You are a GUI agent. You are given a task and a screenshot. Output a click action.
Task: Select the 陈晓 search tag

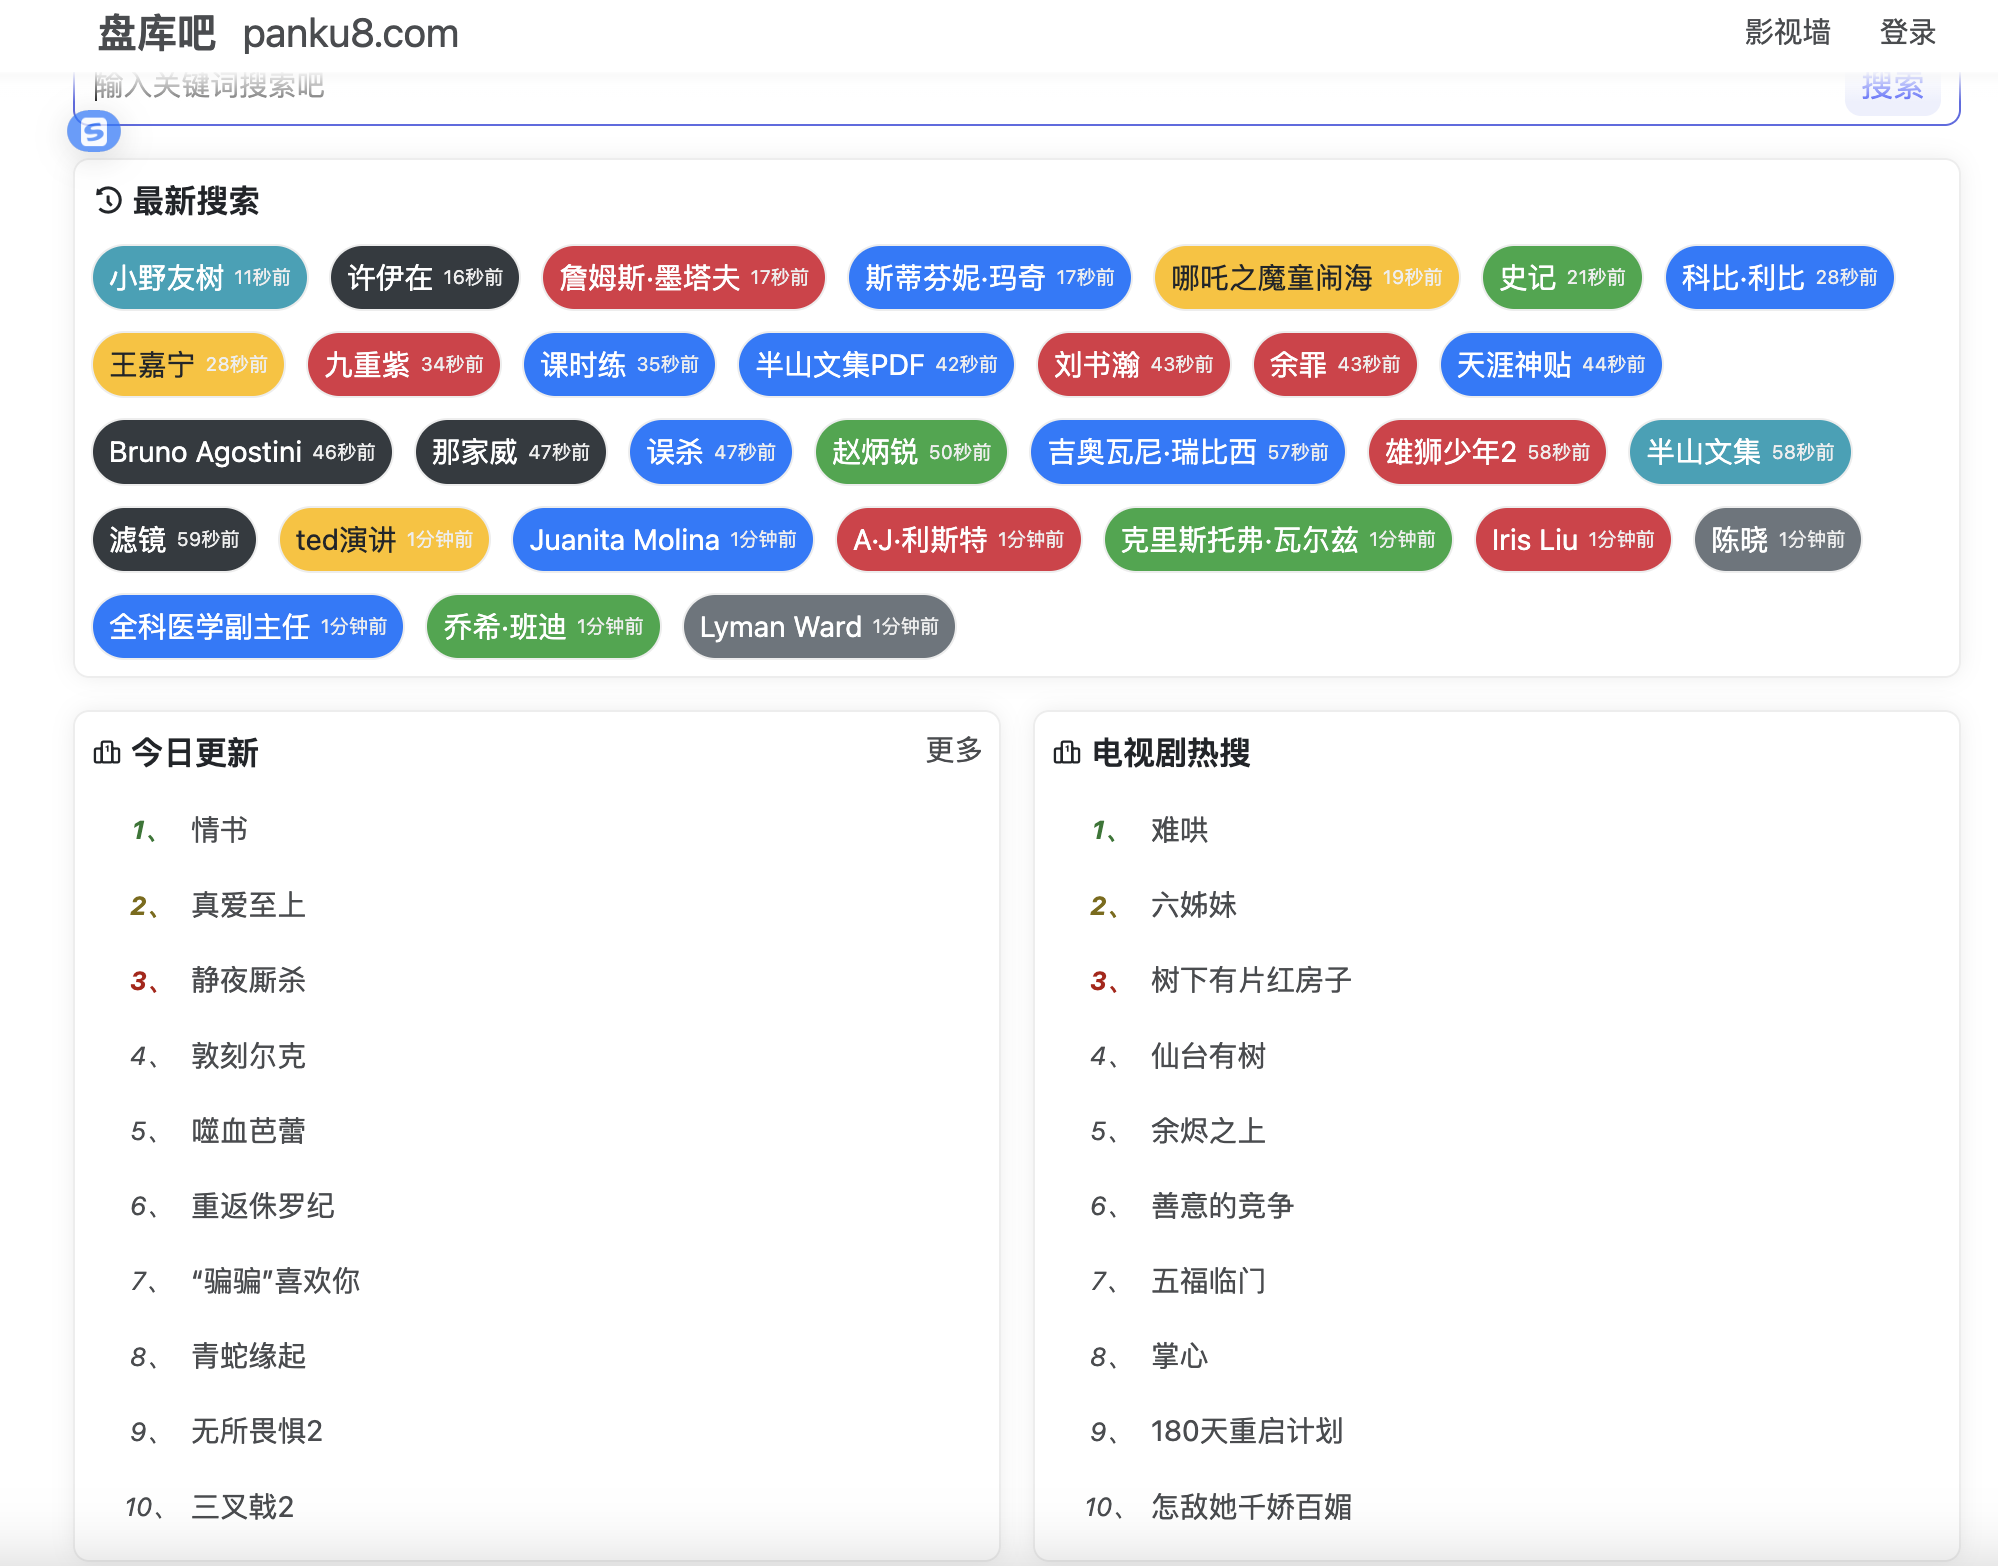tap(1778, 540)
